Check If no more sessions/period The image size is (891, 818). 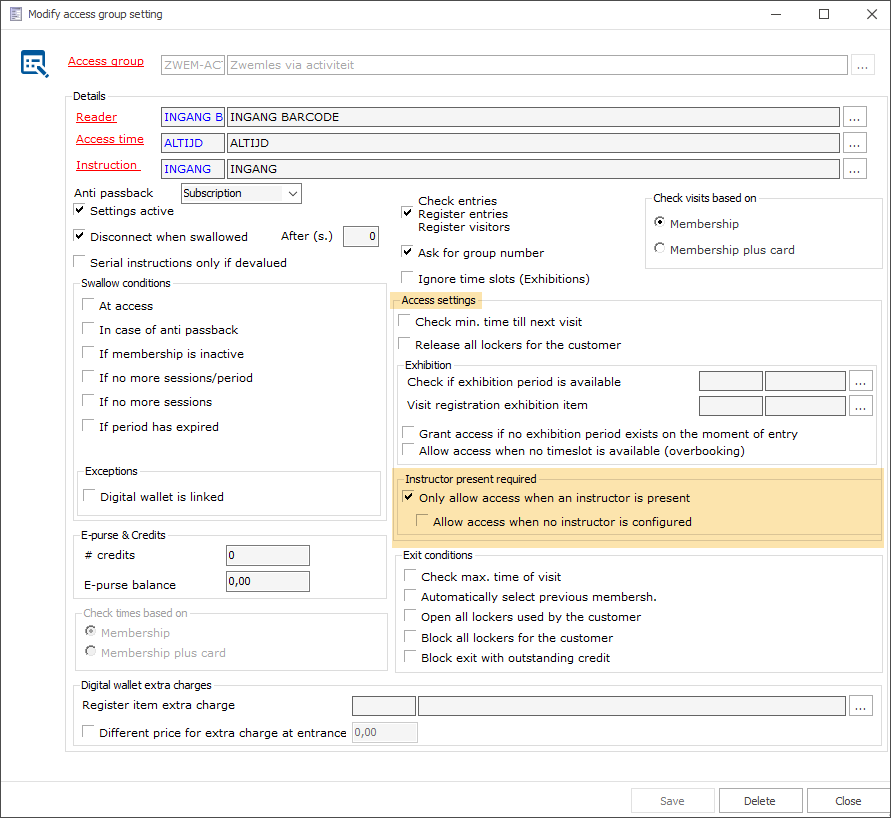tap(88, 377)
